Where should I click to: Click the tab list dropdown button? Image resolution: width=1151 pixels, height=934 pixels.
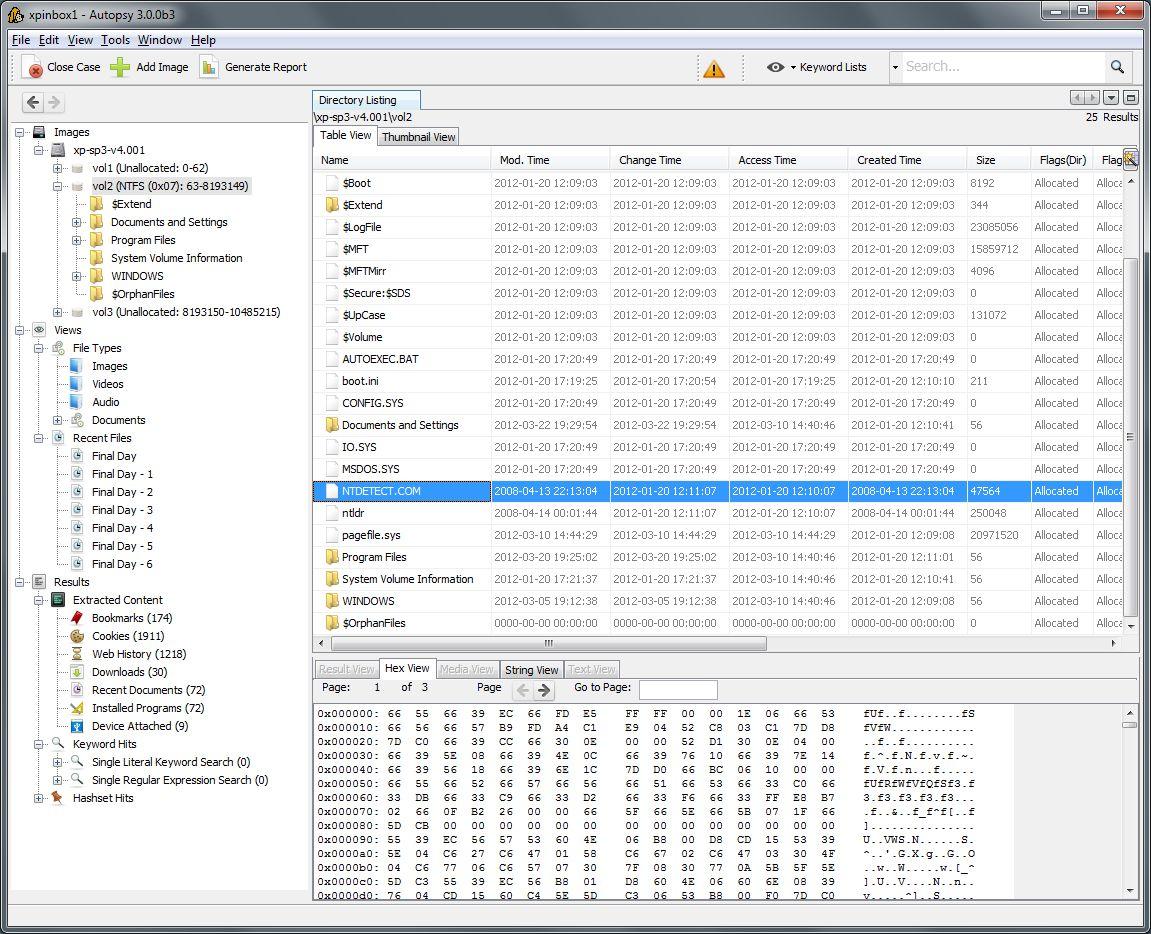pos(1111,98)
